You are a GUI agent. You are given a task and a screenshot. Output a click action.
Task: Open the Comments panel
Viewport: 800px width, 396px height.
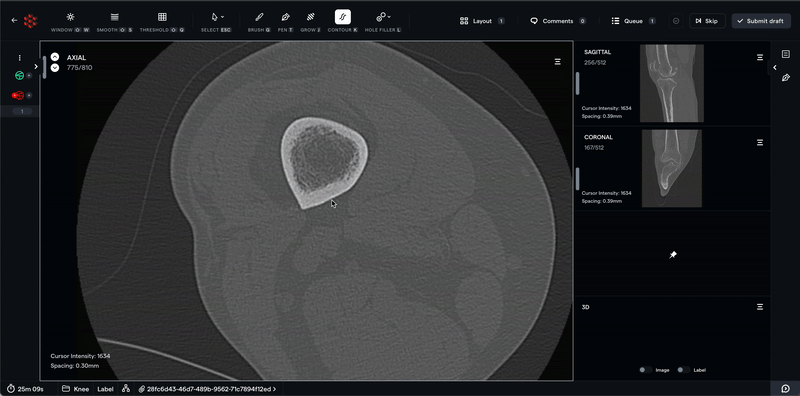(558, 21)
